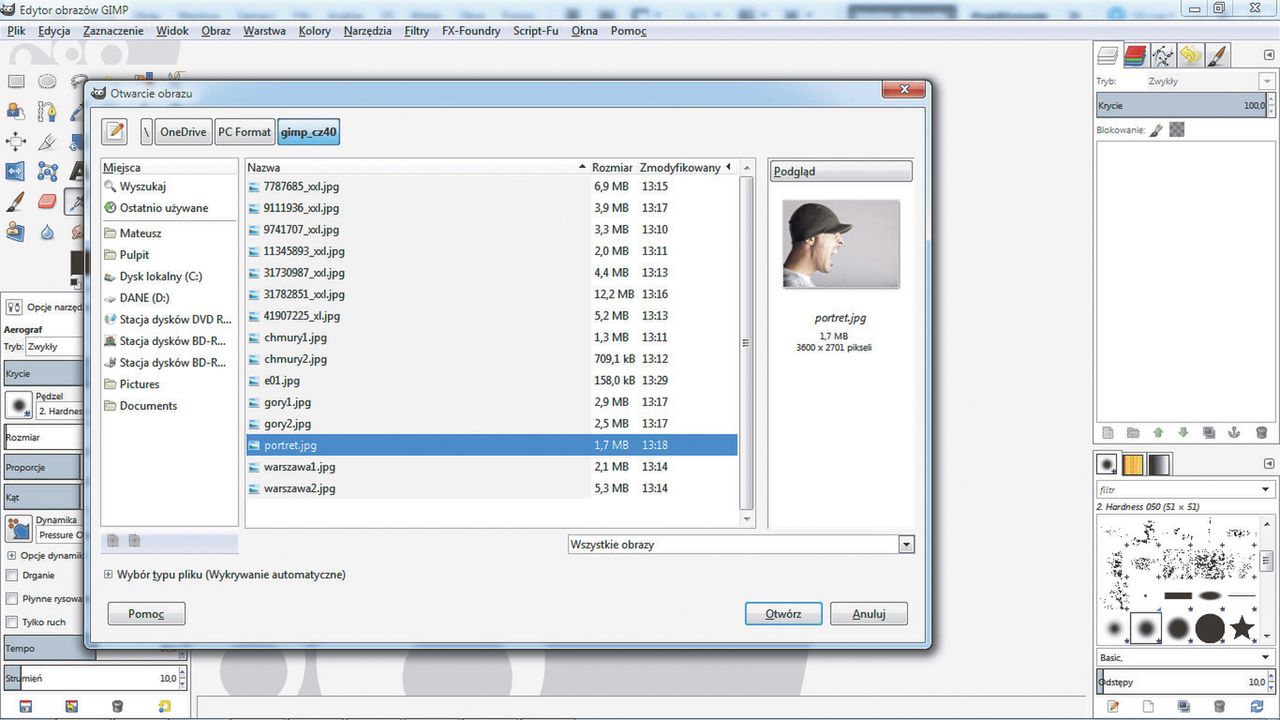Click the delete layer trash icon

point(1261,433)
